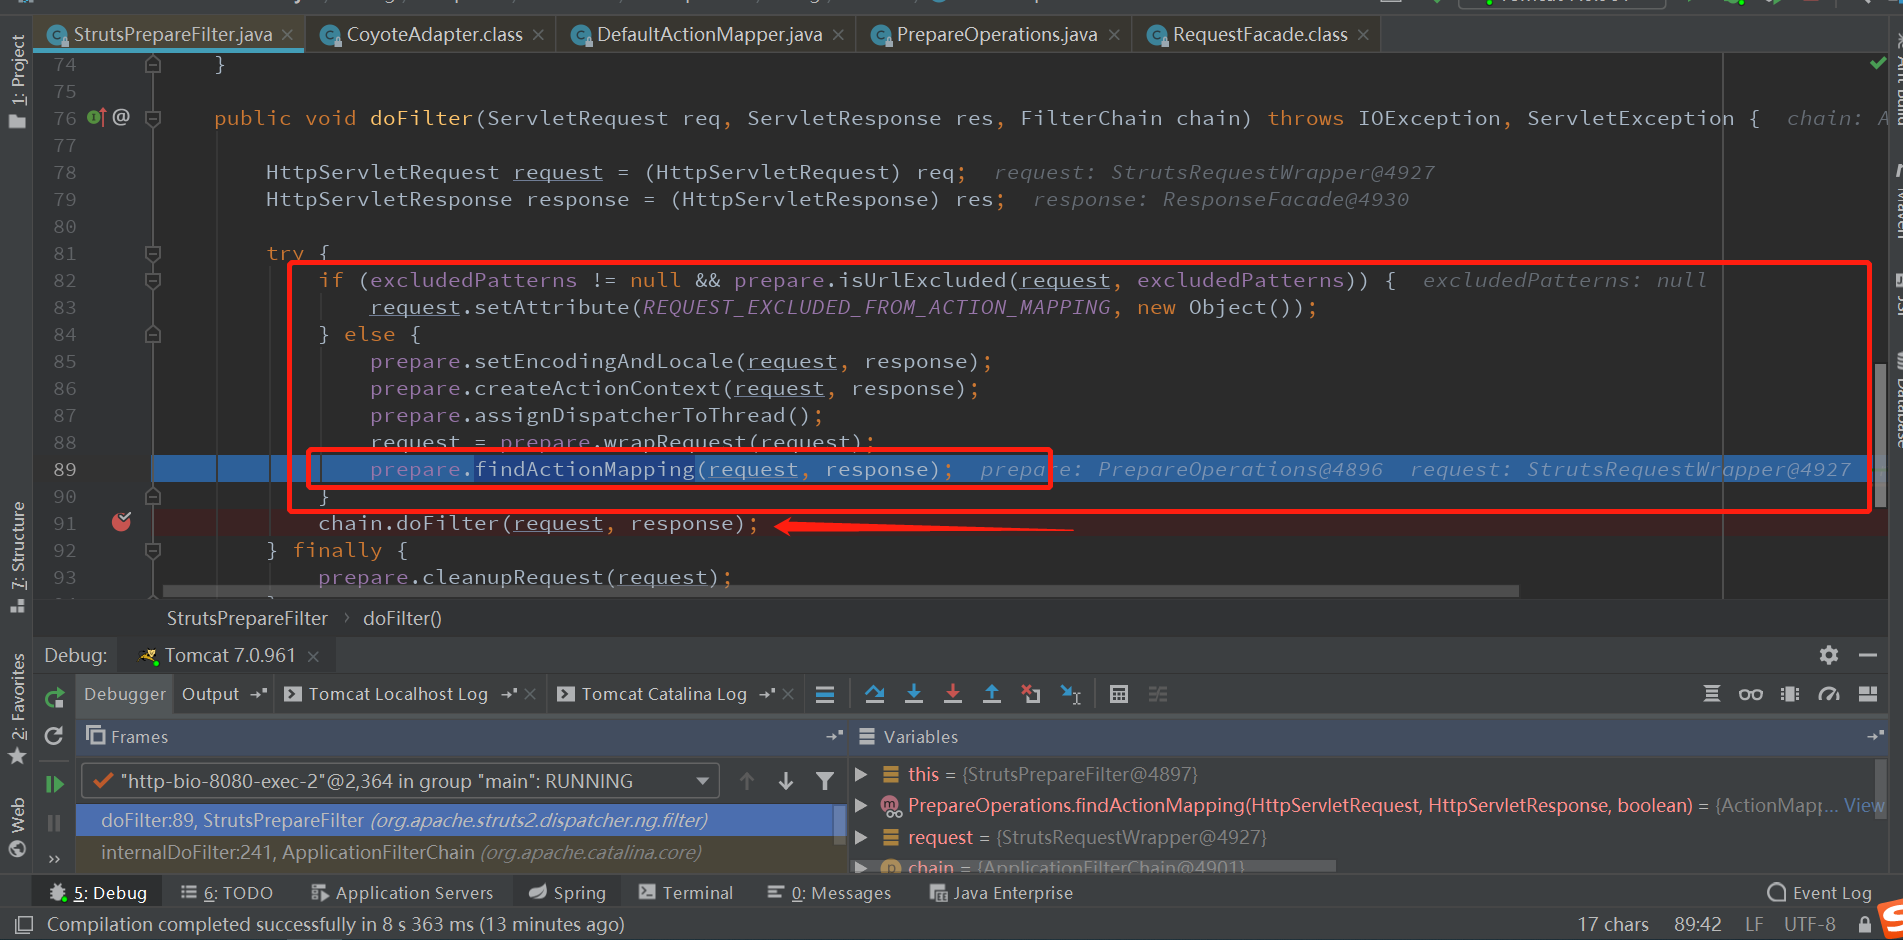The height and width of the screenshot is (940, 1903).
Task: Click Run to Cursor icon
Action: [x=1070, y=694]
